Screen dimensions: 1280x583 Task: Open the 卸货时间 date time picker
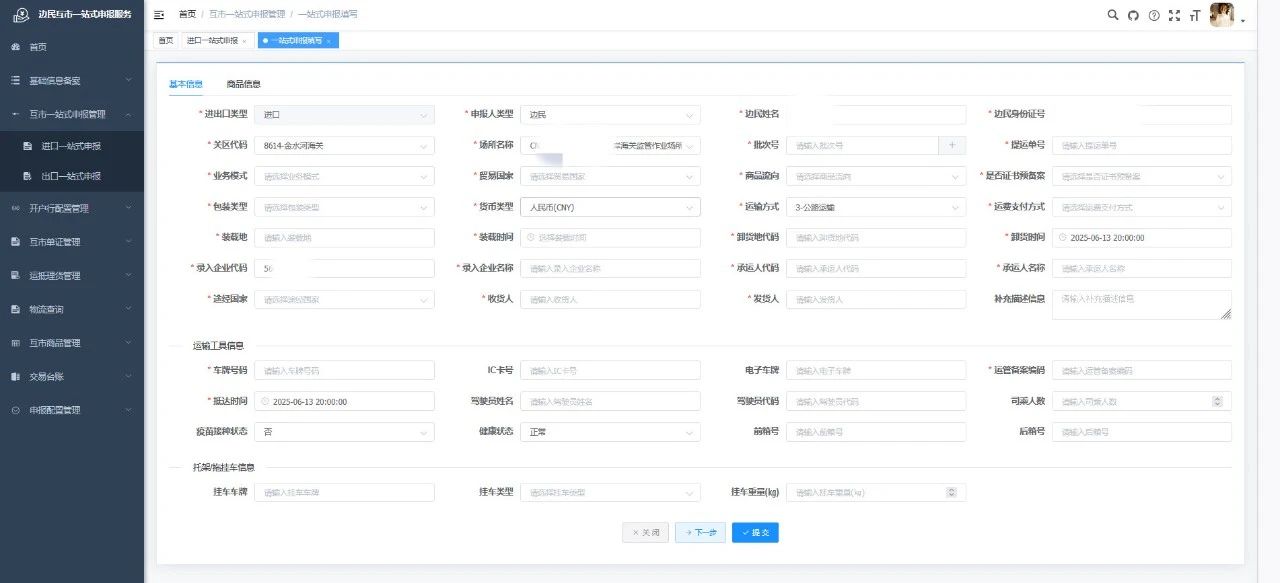pos(1141,238)
